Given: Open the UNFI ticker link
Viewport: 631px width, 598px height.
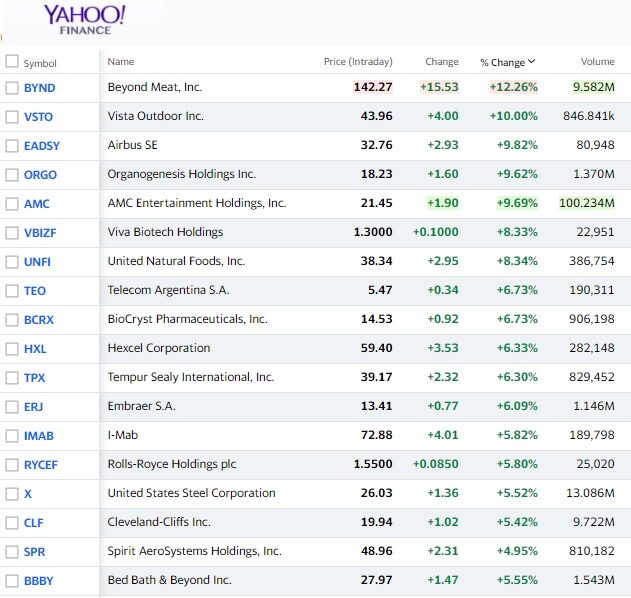Looking at the screenshot, I should pyautogui.click(x=37, y=262).
